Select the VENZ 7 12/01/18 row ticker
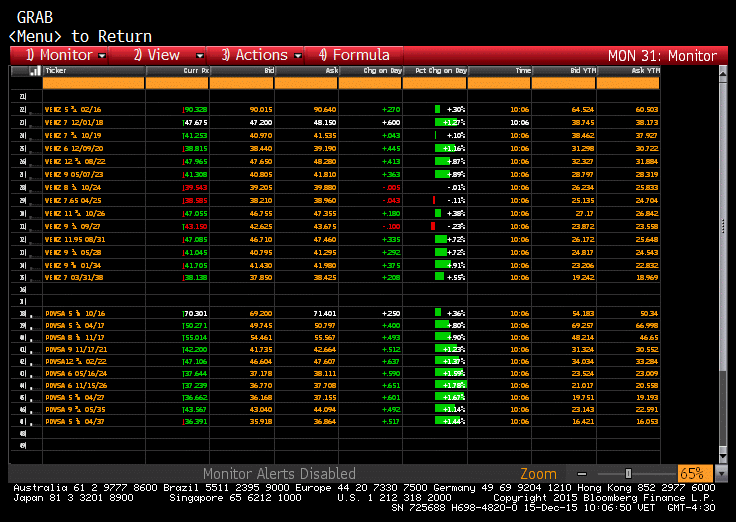 [74, 123]
